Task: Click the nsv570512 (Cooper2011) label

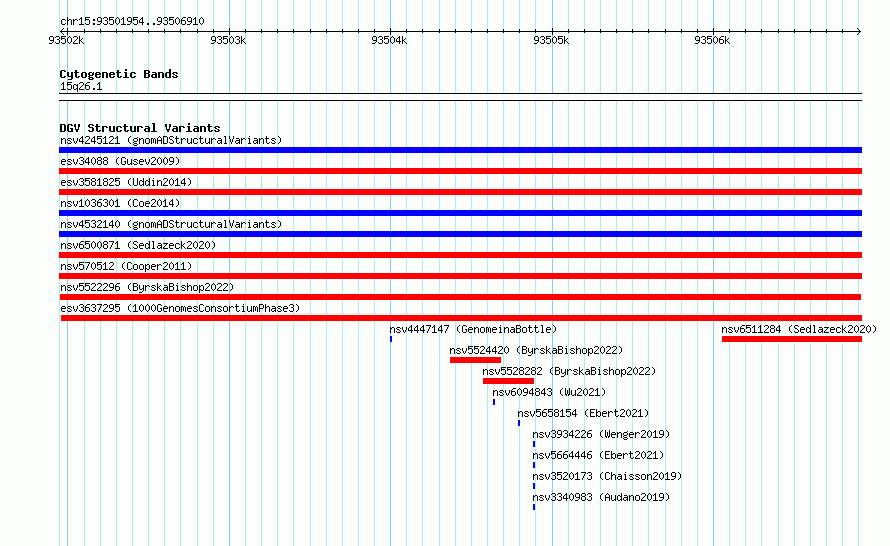Action: 126,266
